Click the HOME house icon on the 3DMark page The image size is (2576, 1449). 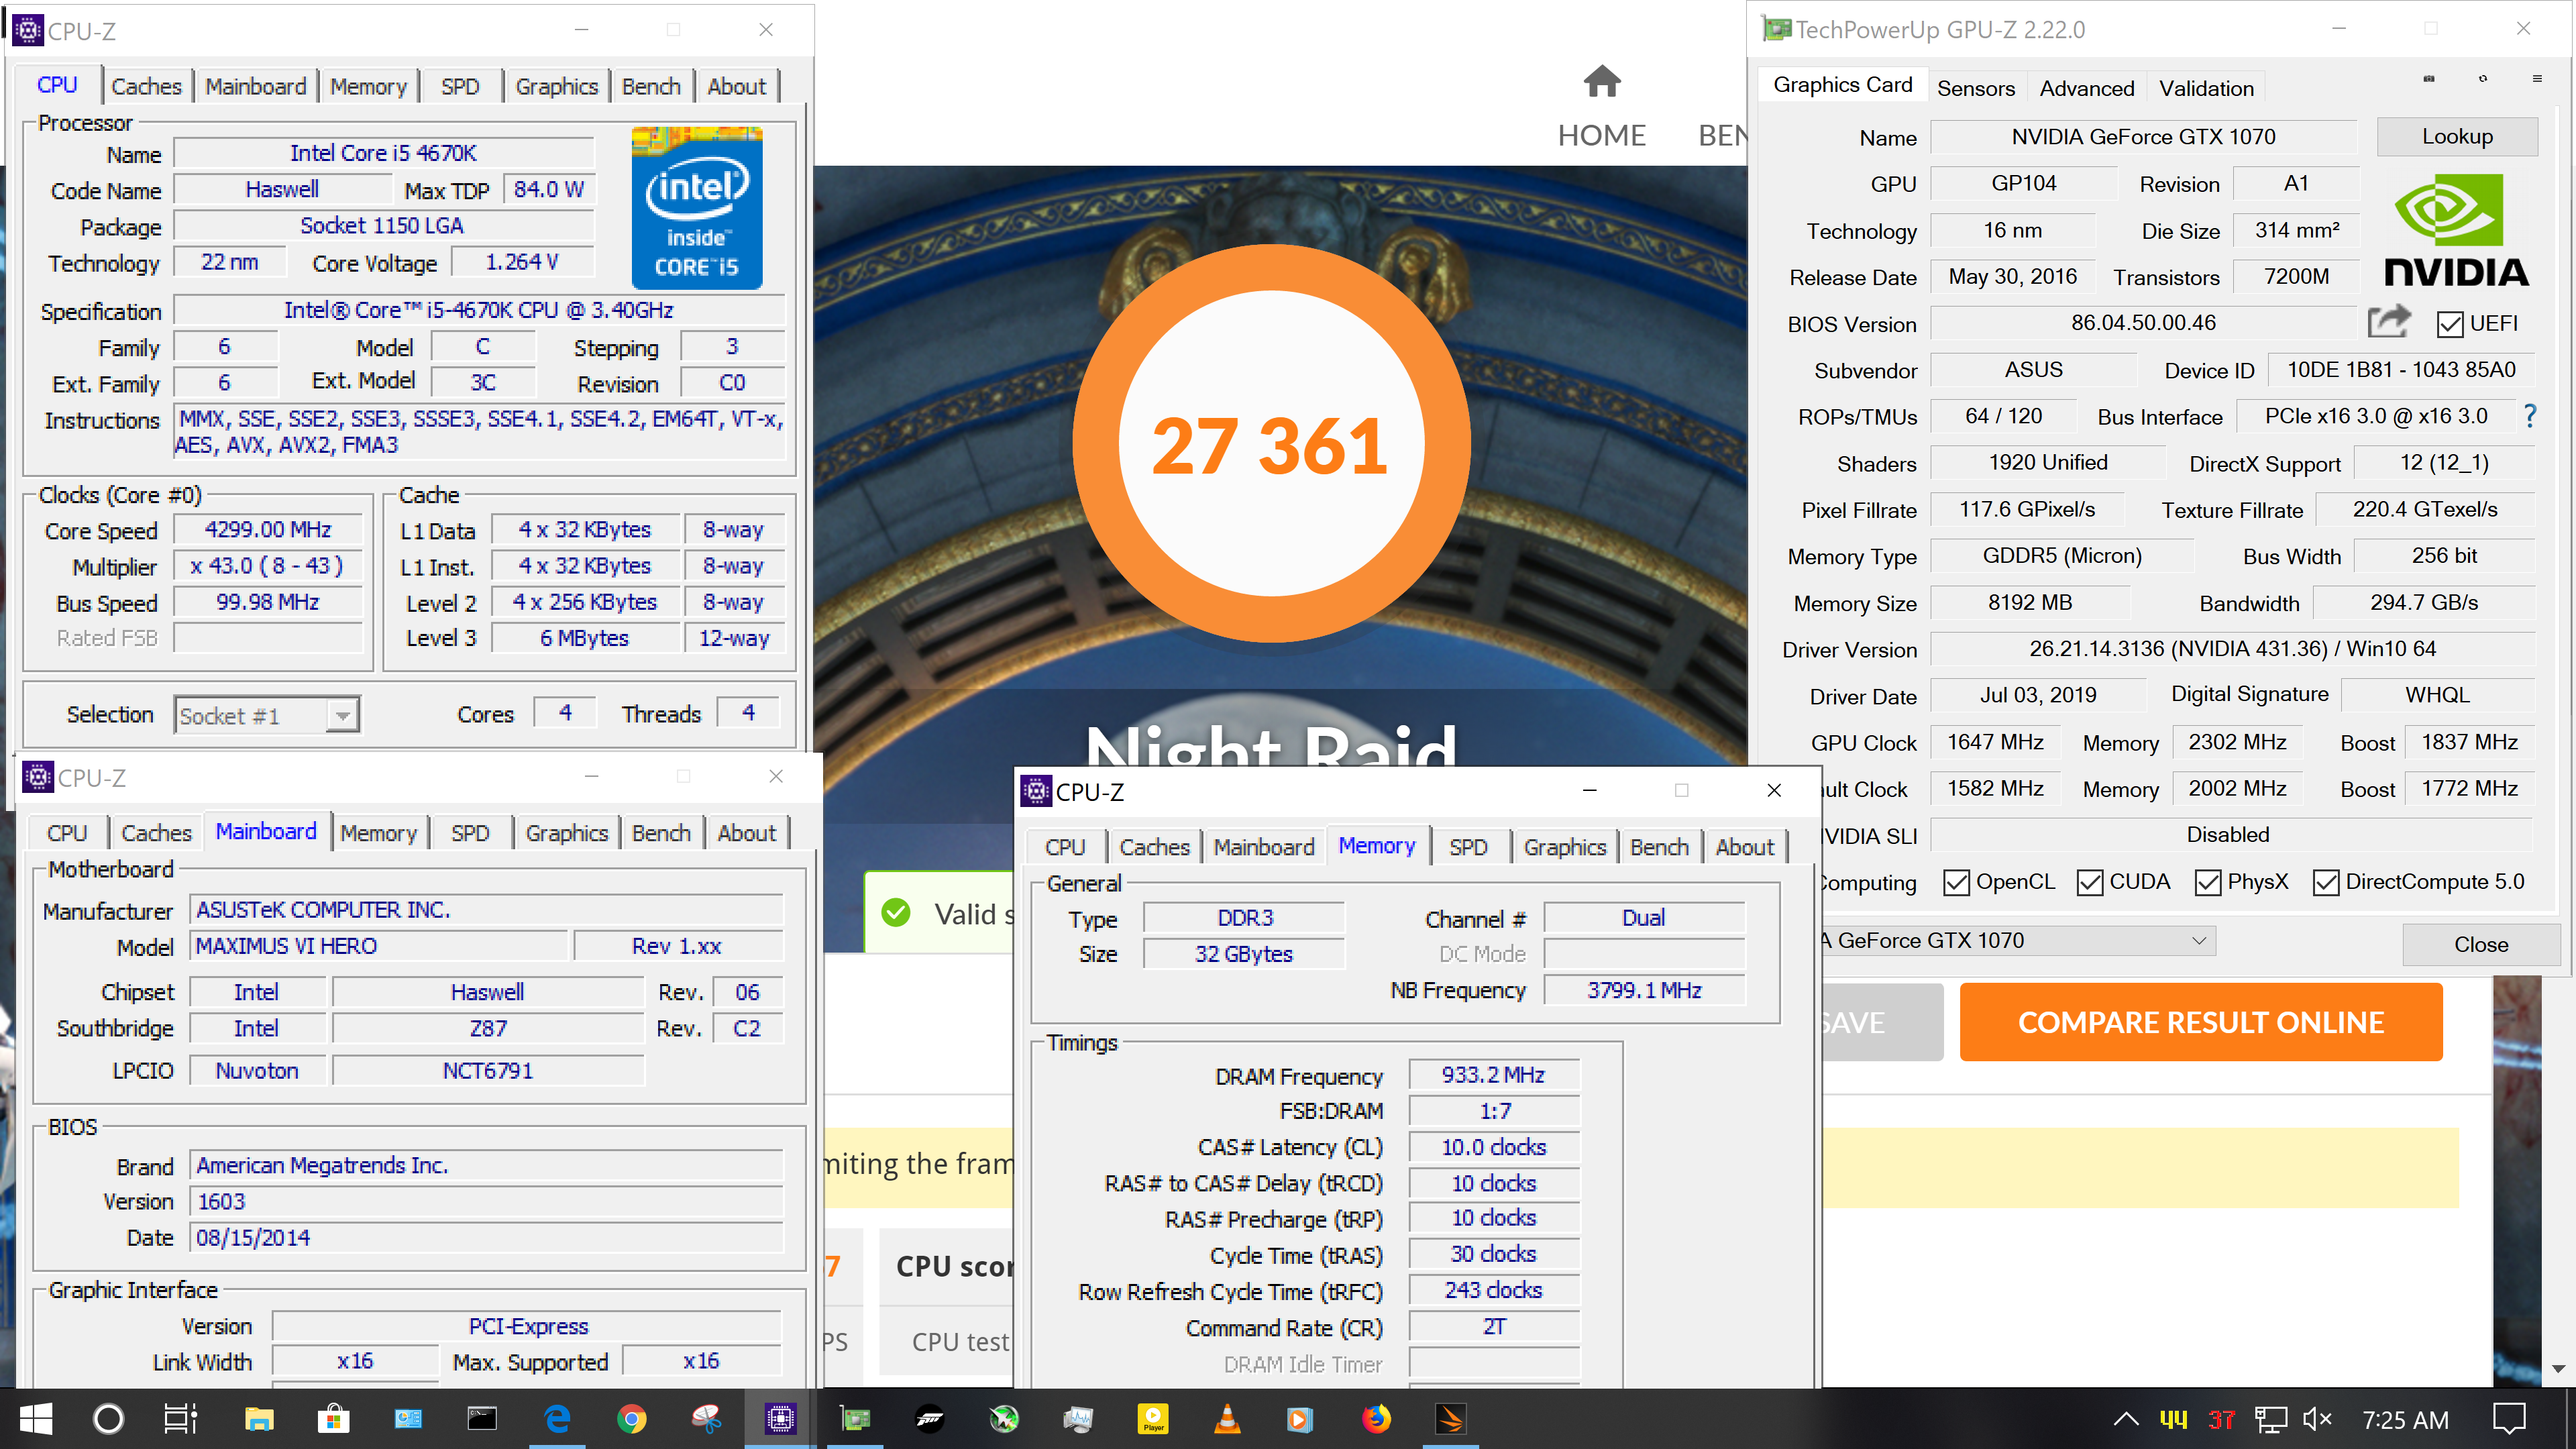click(1602, 81)
